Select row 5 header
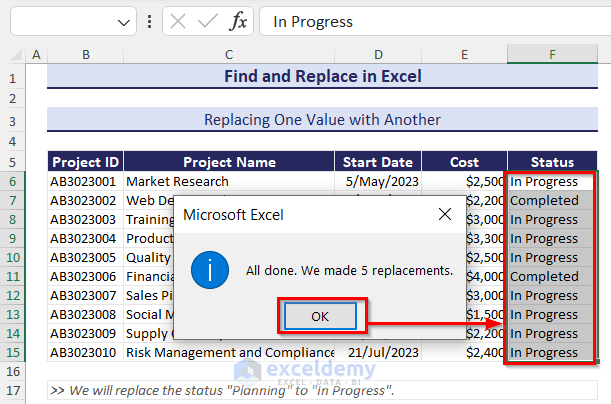This screenshot has height=404, width=611. [12, 162]
